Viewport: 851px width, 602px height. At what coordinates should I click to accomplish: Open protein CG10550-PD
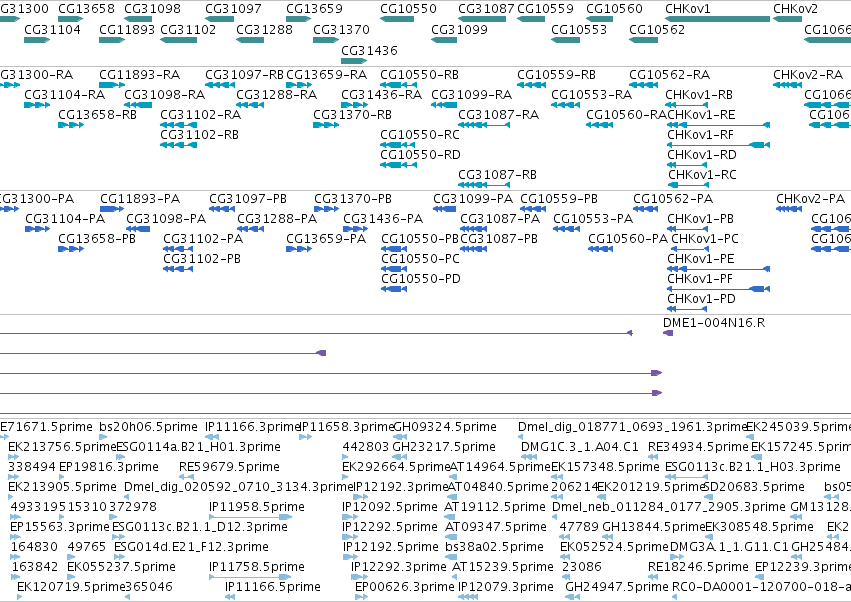pos(421,278)
